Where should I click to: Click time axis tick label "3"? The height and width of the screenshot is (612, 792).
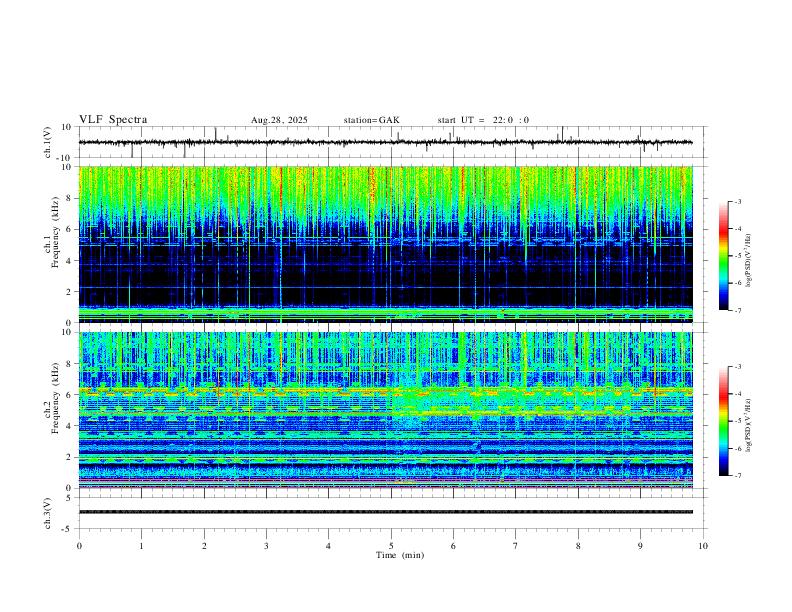coord(266,546)
